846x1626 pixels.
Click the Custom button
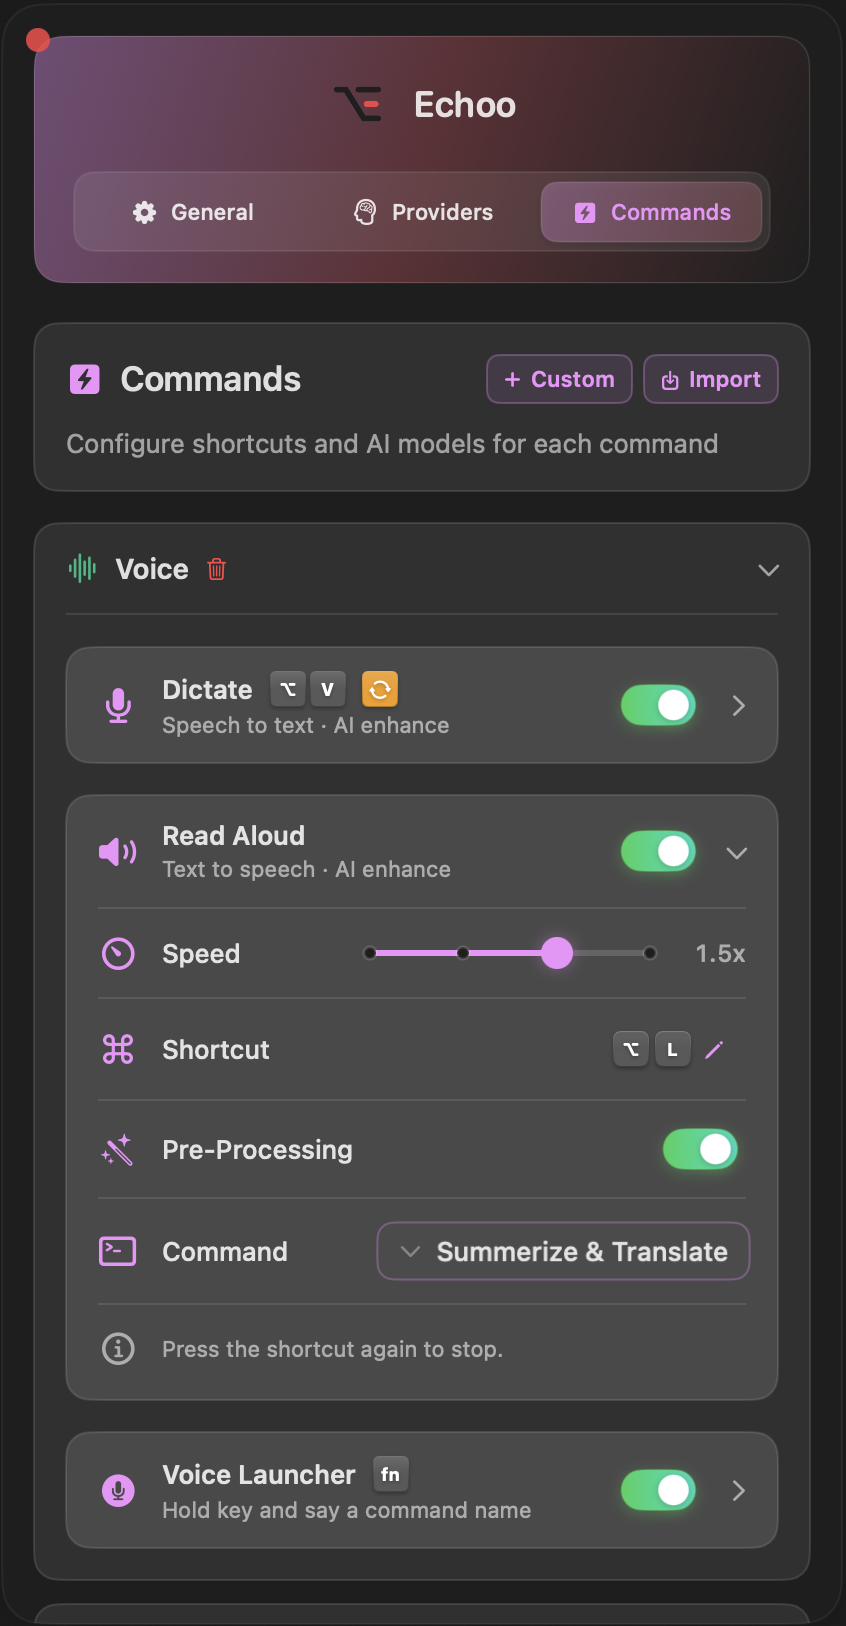pyautogui.click(x=559, y=379)
